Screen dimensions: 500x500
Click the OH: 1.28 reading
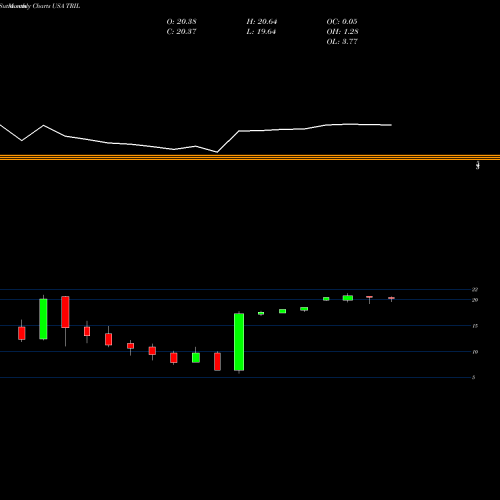point(342,32)
